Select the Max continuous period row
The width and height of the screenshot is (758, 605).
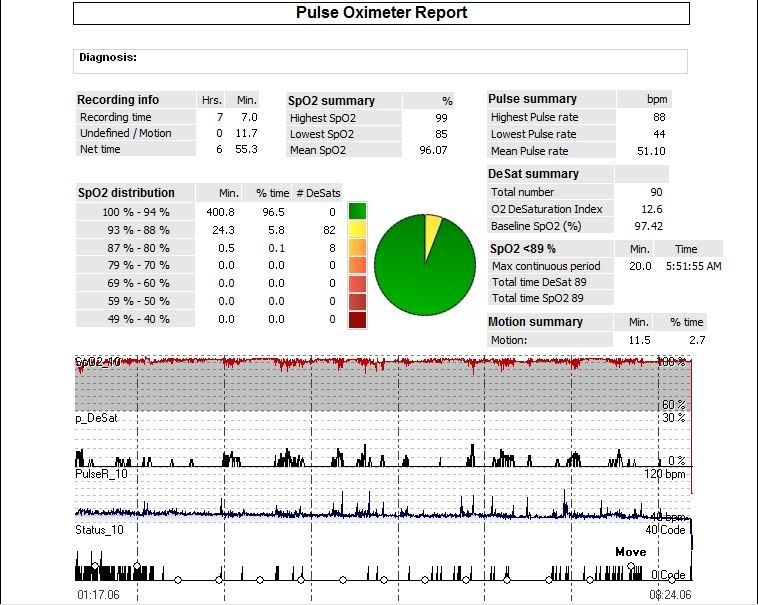[x=546, y=266]
